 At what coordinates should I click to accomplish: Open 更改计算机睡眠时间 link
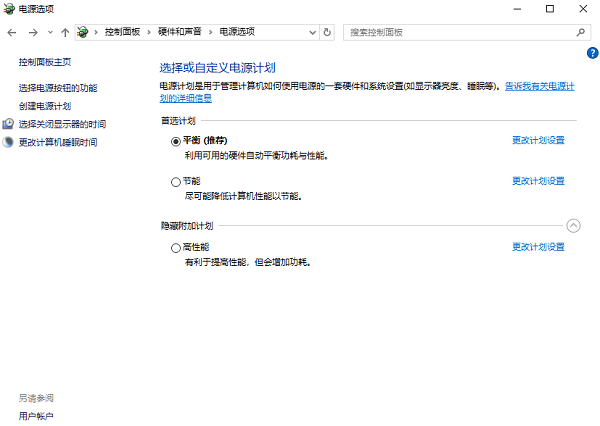58,142
